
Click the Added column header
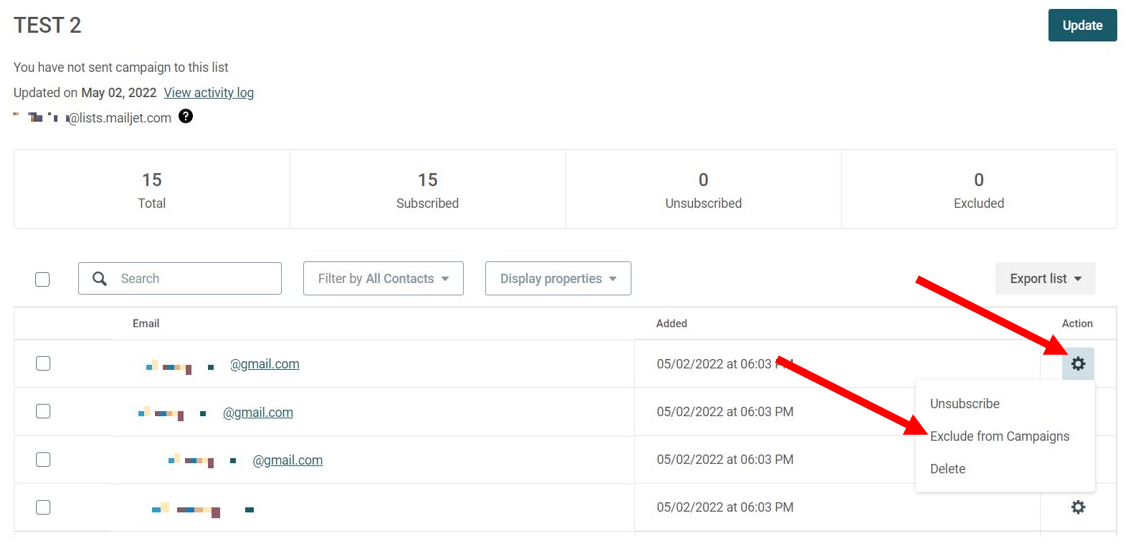tap(671, 323)
